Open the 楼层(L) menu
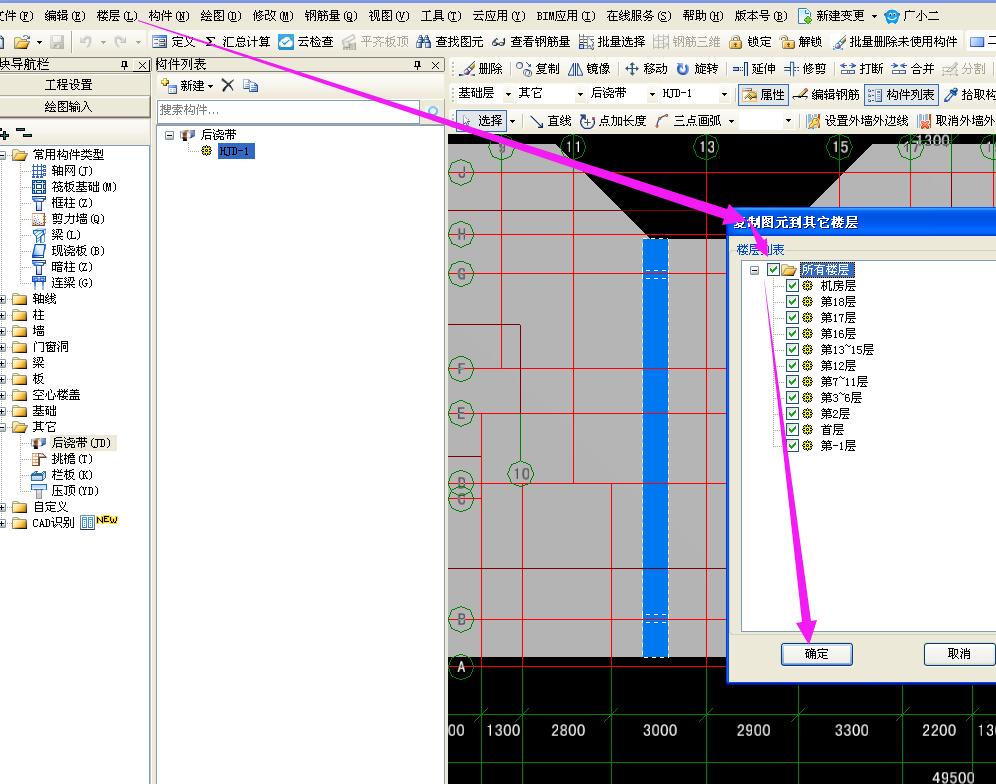996x784 pixels. point(116,16)
